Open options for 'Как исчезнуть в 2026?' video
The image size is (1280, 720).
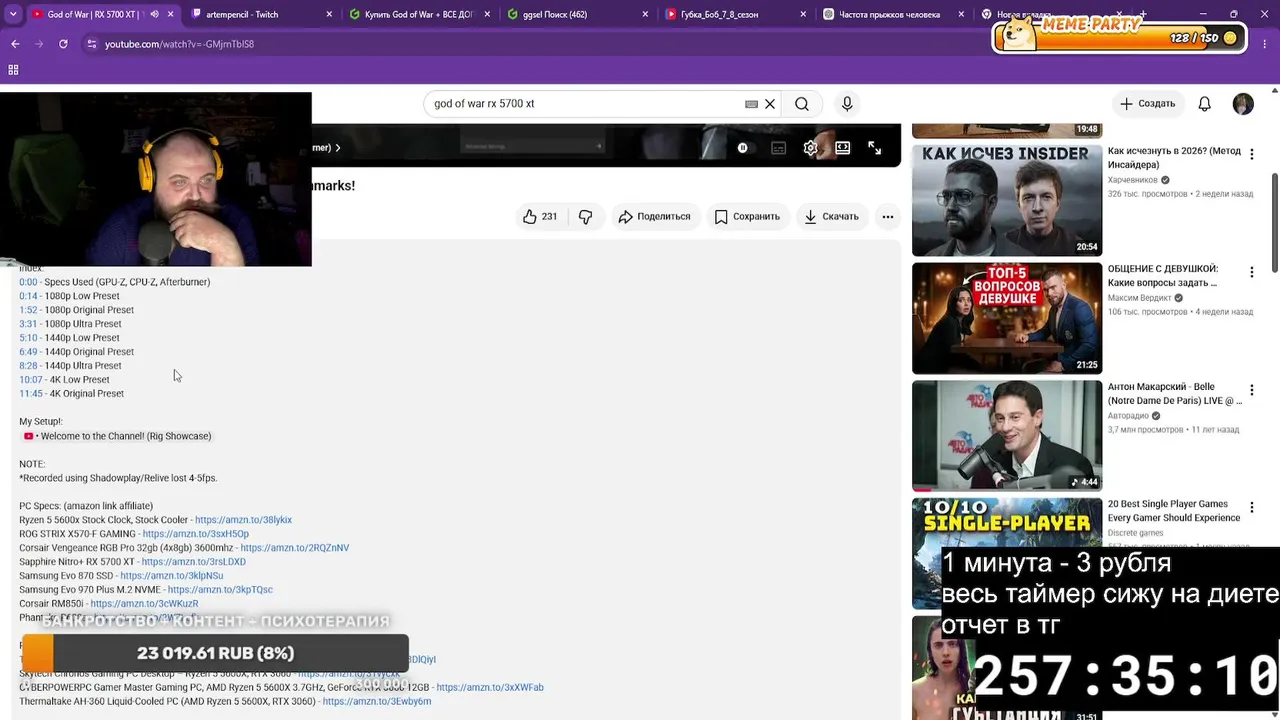click(x=1251, y=155)
